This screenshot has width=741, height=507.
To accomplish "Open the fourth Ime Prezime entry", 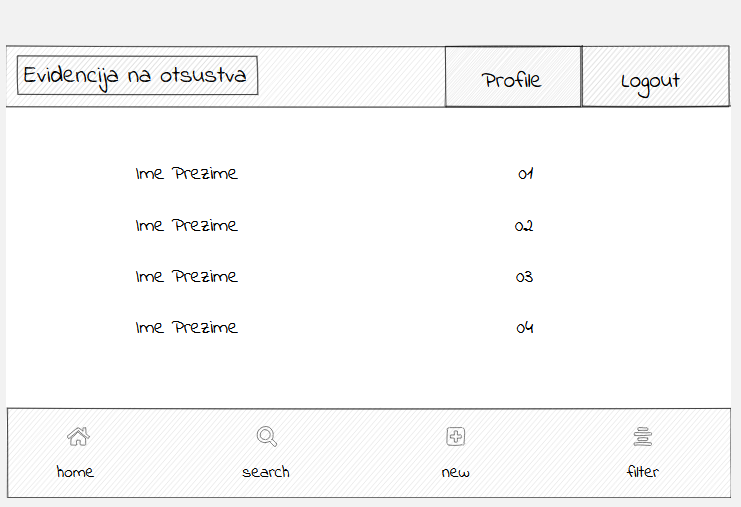I will click(187, 327).
